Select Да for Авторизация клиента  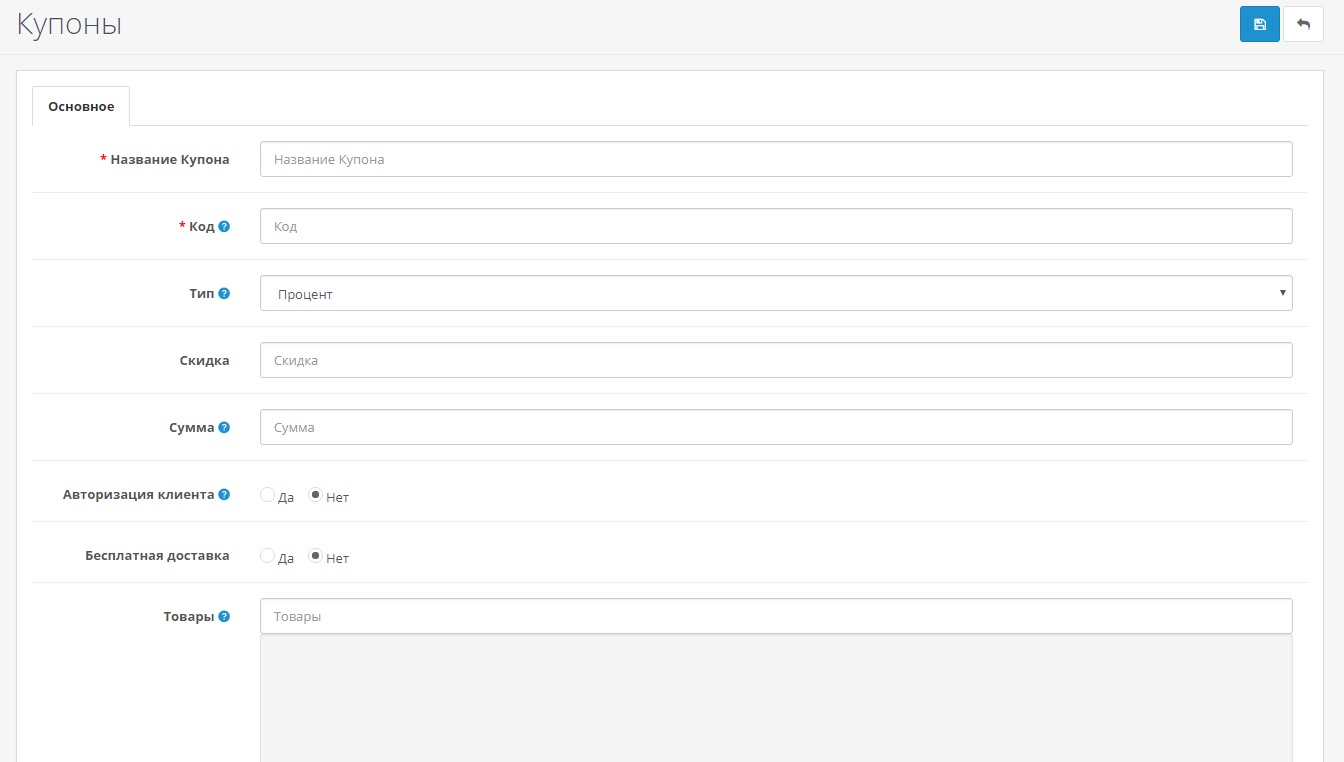[267, 495]
